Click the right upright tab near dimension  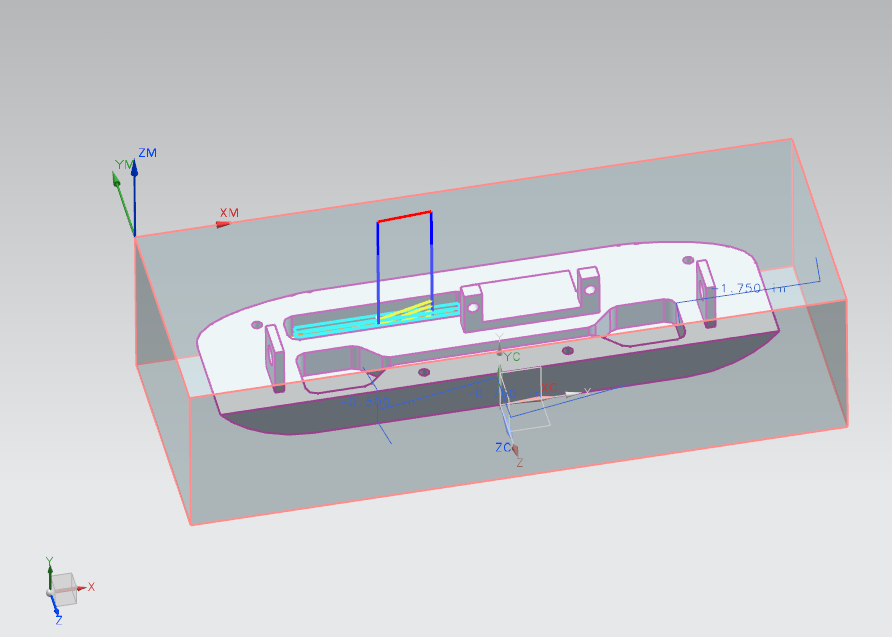coord(706,291)
